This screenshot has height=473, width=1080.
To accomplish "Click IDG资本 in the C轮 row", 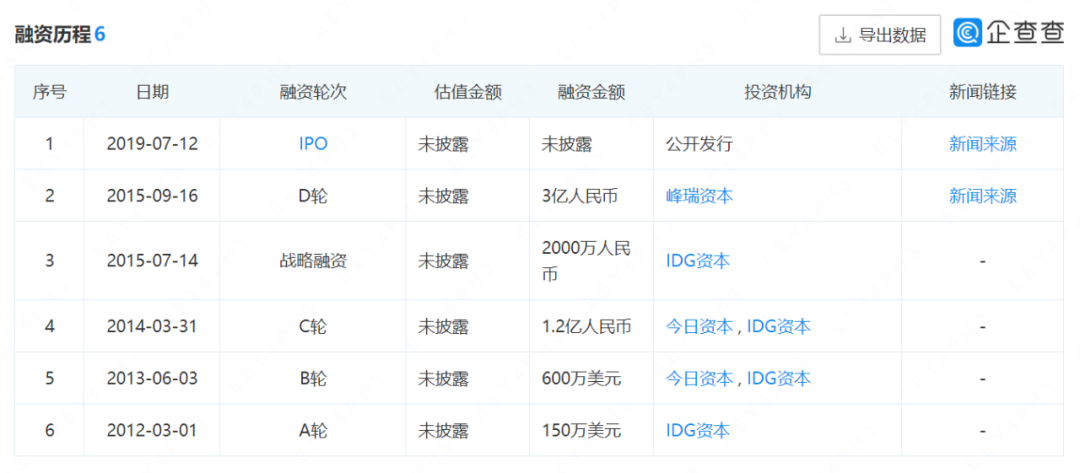I will pyautogui.click(x=778, y=326).
